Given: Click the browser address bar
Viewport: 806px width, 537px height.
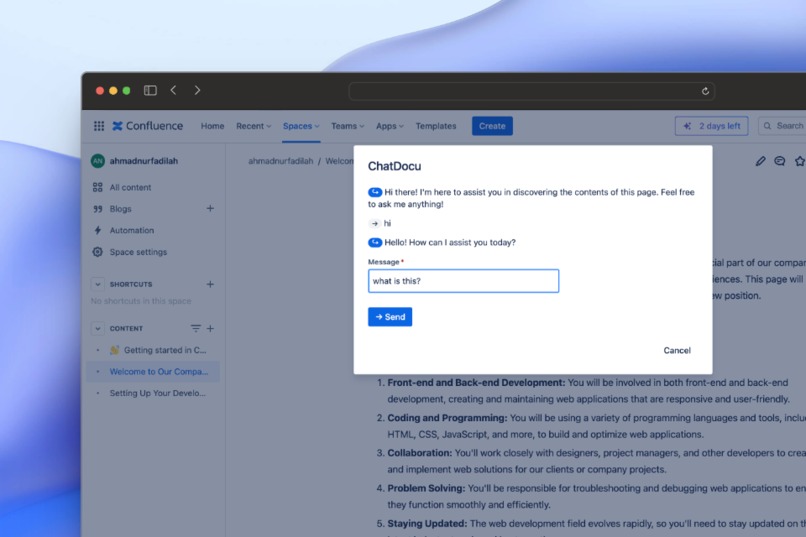Looking at the screenshot, I should (x=532, y=91).
